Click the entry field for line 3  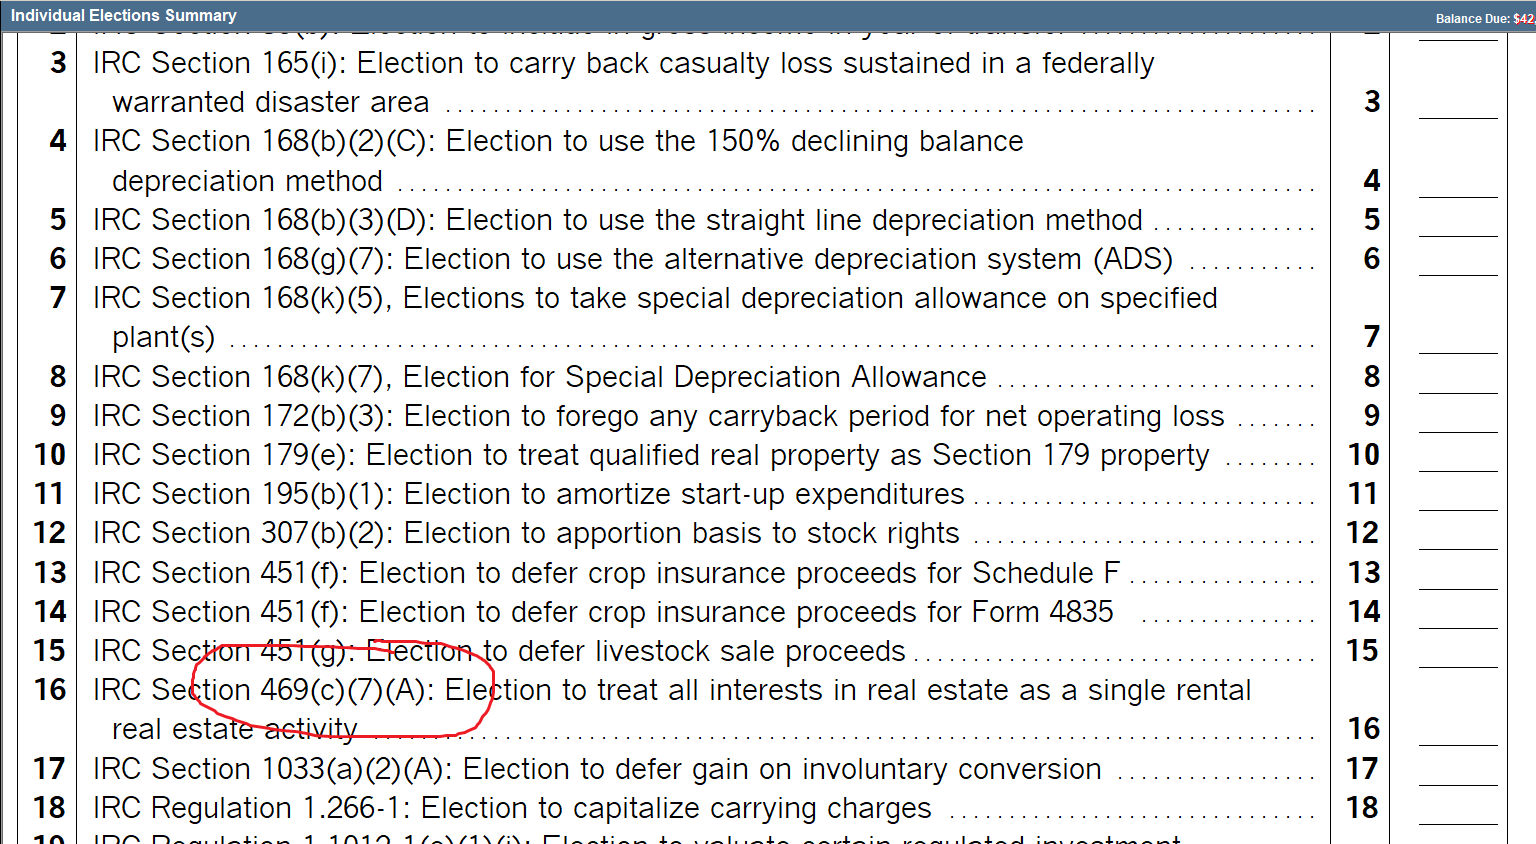coord(1458,103)
